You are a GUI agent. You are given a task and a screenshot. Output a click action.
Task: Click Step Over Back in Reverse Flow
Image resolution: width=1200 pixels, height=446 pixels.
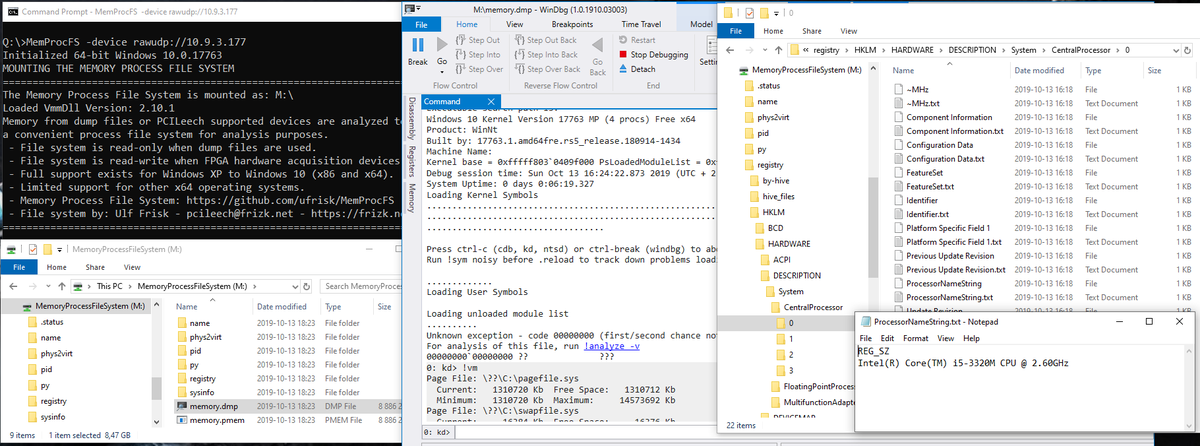coord(548,69)
